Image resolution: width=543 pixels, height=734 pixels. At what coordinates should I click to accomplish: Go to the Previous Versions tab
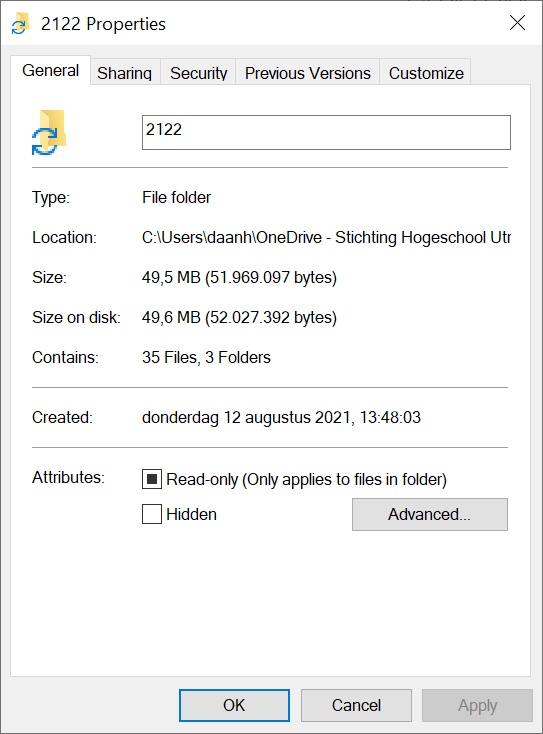[x=308, y=73]
